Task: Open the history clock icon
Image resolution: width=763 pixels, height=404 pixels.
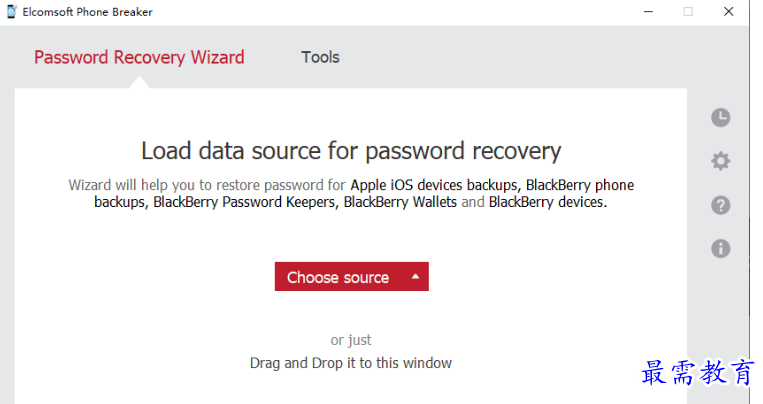Action: coord(720,117)
